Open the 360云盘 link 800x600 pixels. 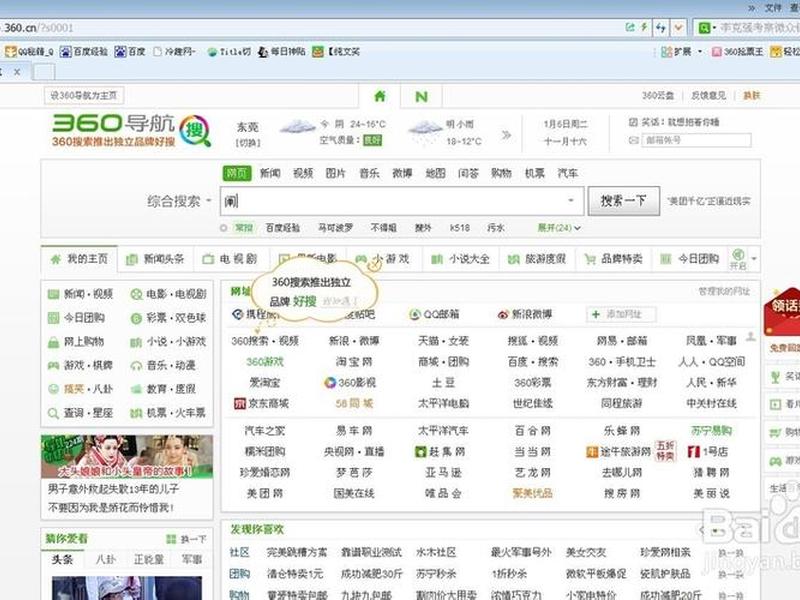[x=658, y=95]
